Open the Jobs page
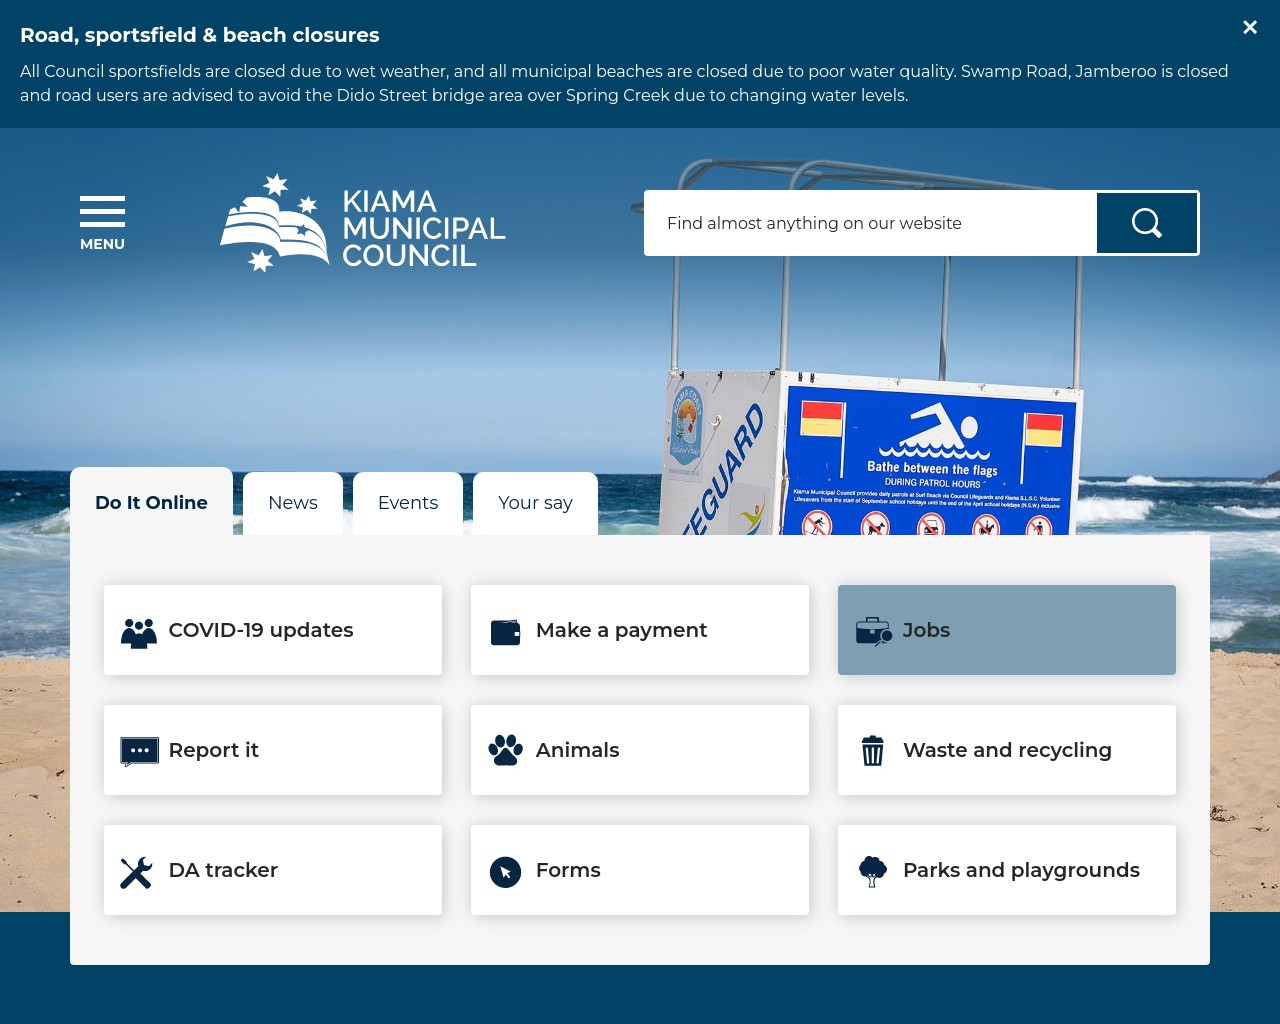Viewport: 1280px width, 1024px height. pos(1006,630)
